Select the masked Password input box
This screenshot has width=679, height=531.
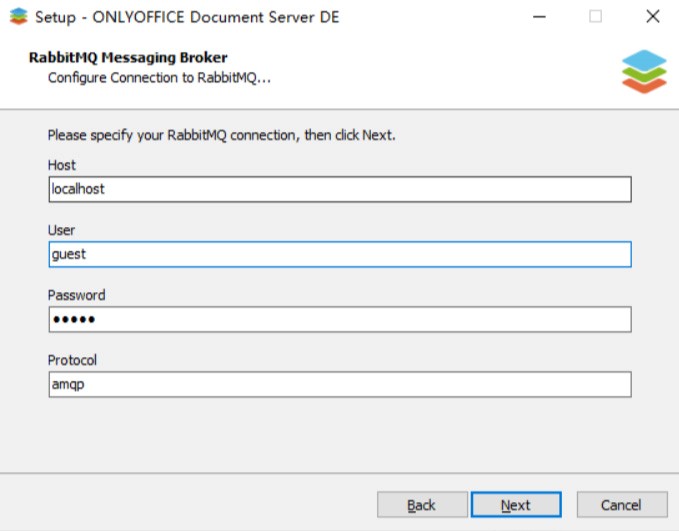[x=340, y=319]
